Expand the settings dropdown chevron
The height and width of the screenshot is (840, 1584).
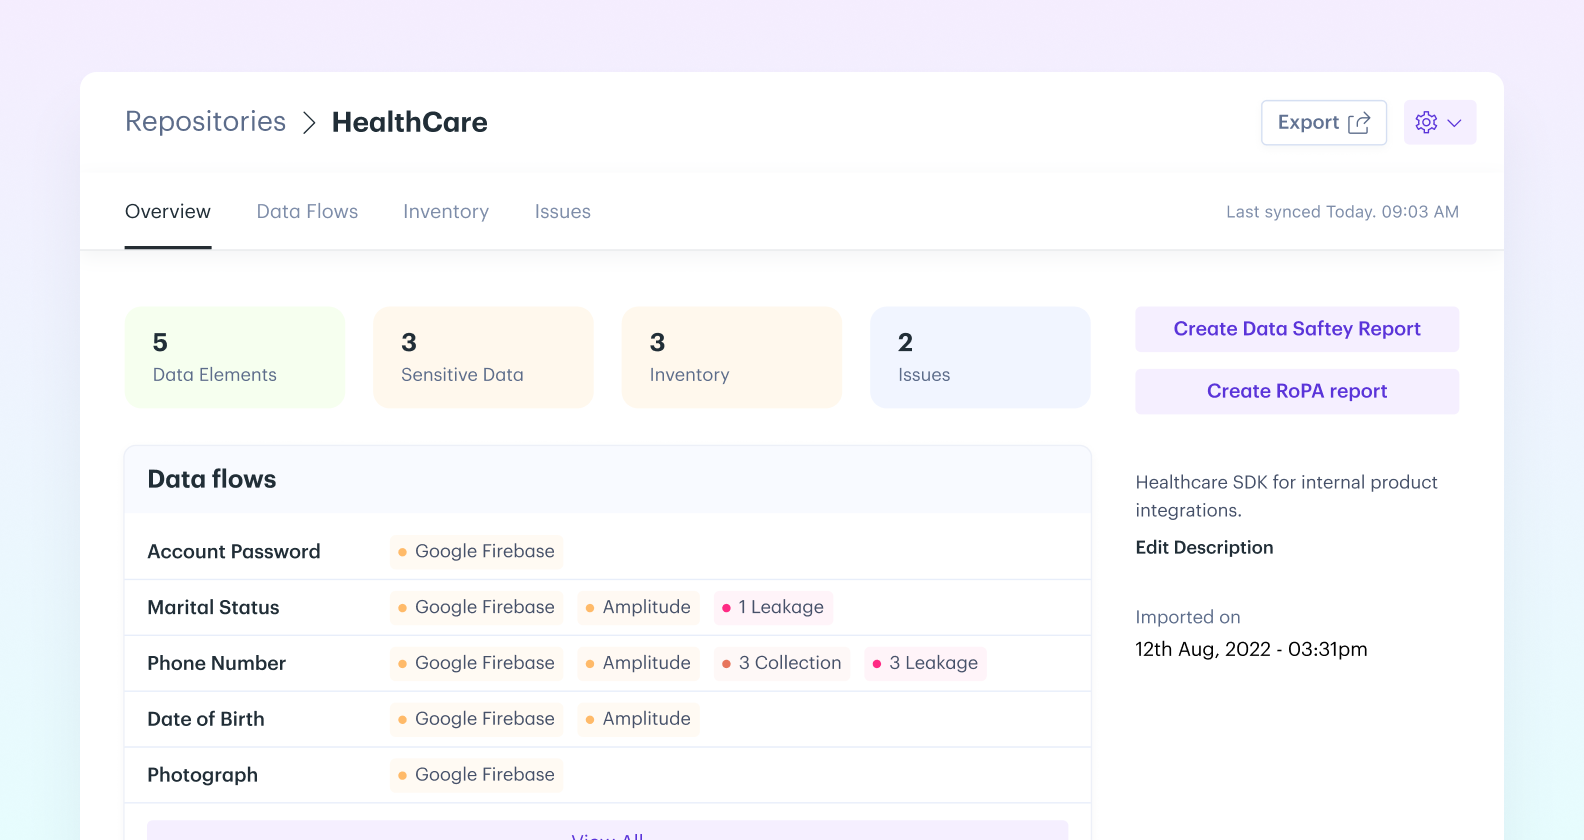pyautogui.click(x=1455, y=123)
